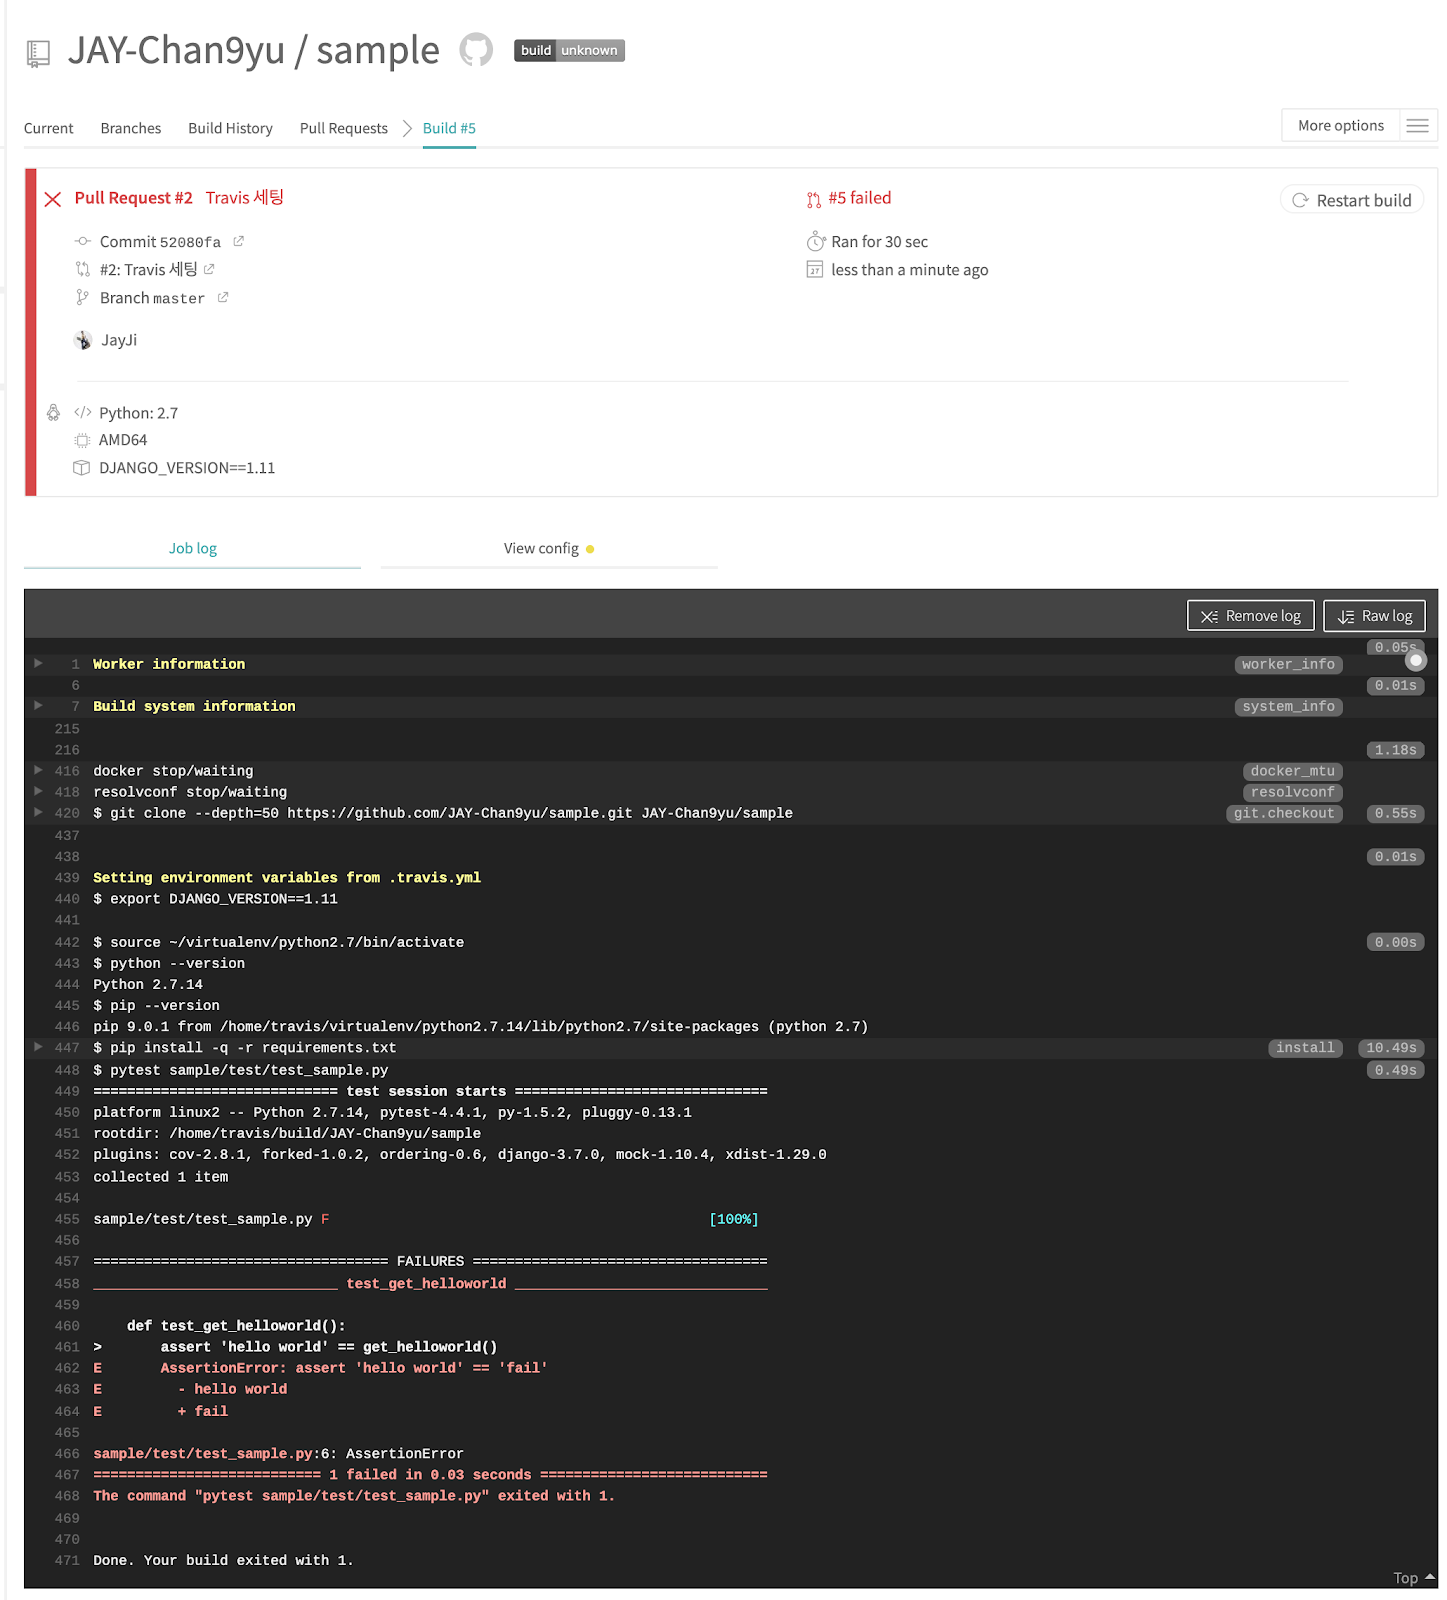Open the #5 failed build link
This screenshot has width=1447, height=1600.
click(x=859, y=198)
